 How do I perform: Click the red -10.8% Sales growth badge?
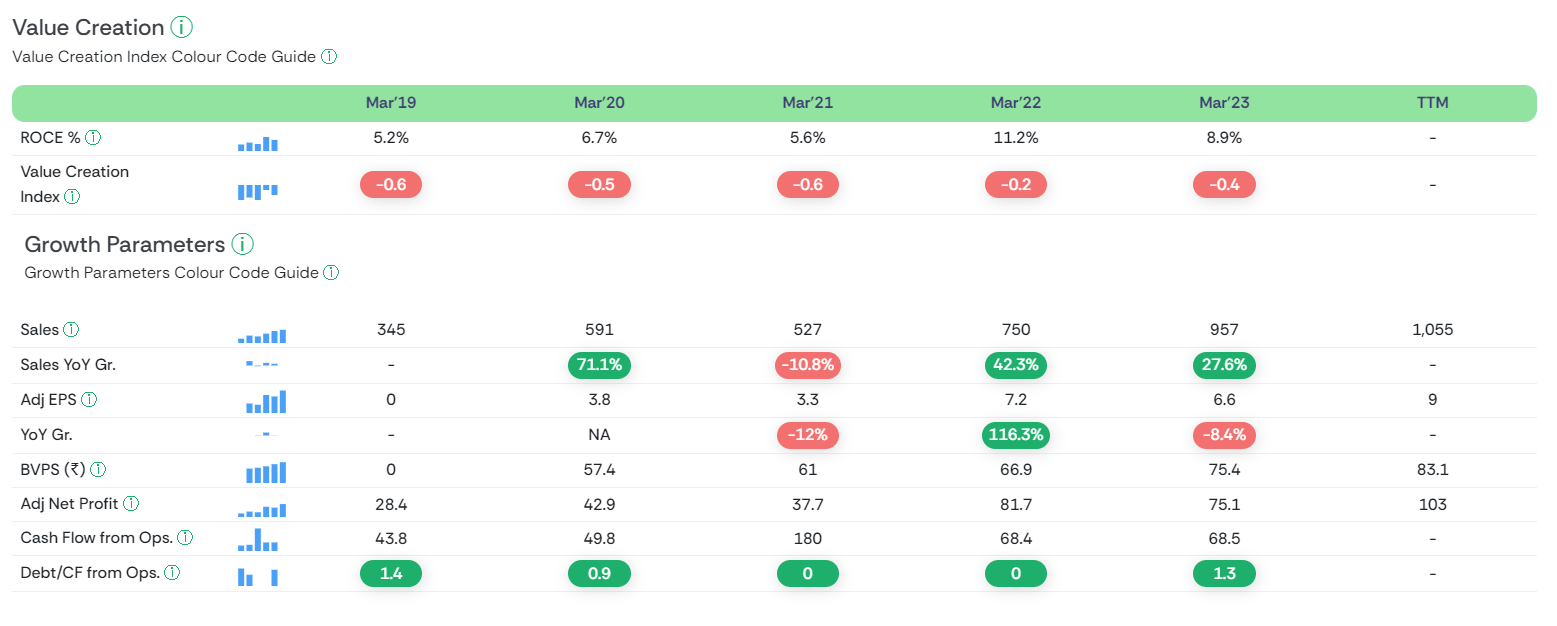coord(807,365)
